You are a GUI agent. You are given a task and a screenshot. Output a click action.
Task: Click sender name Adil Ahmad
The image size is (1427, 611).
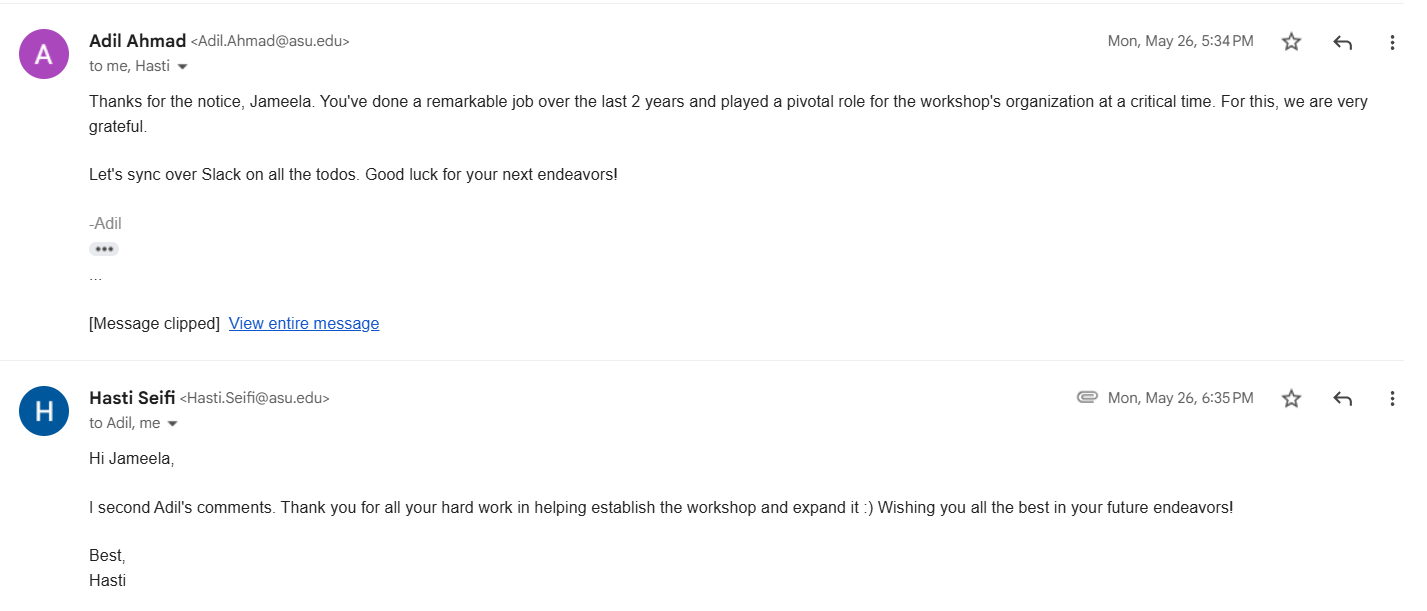pyautogui.click(x=137, y=41)
